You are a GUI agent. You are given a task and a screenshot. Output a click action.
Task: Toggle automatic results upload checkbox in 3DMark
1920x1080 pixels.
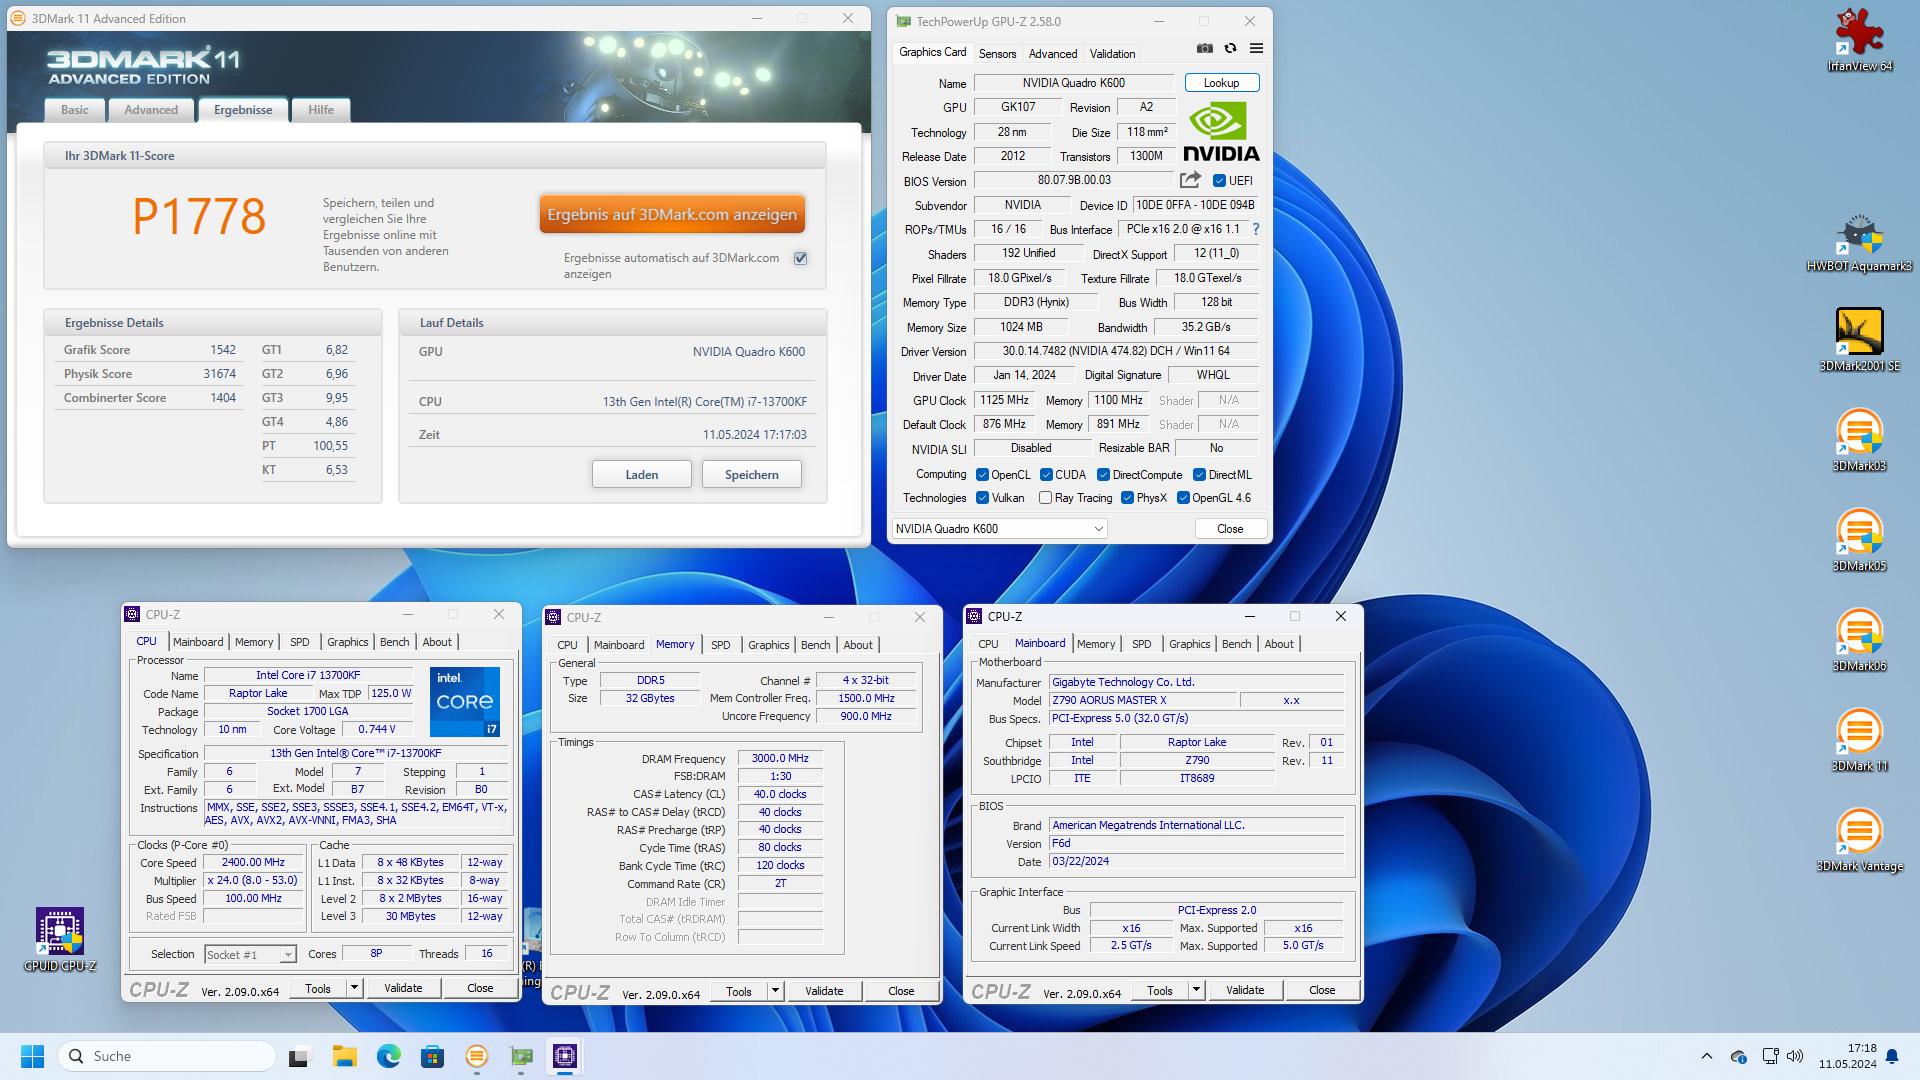[801, 258]
